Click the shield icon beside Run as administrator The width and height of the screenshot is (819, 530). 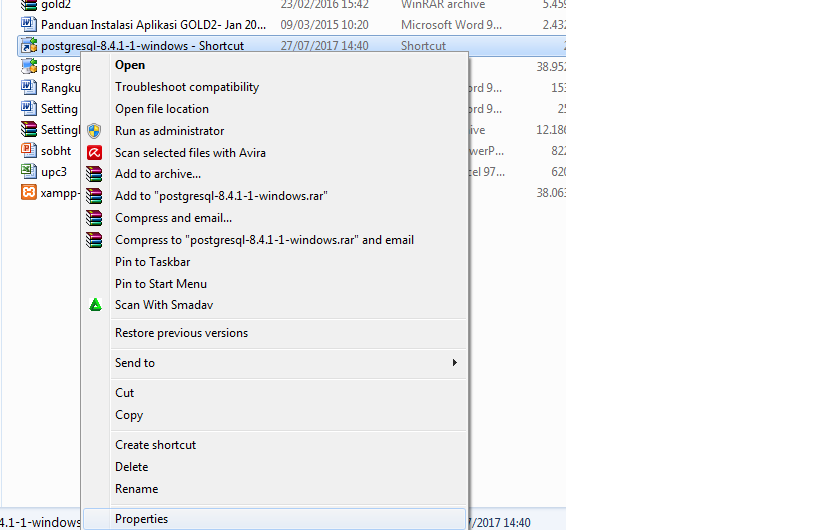click(95, 131)
